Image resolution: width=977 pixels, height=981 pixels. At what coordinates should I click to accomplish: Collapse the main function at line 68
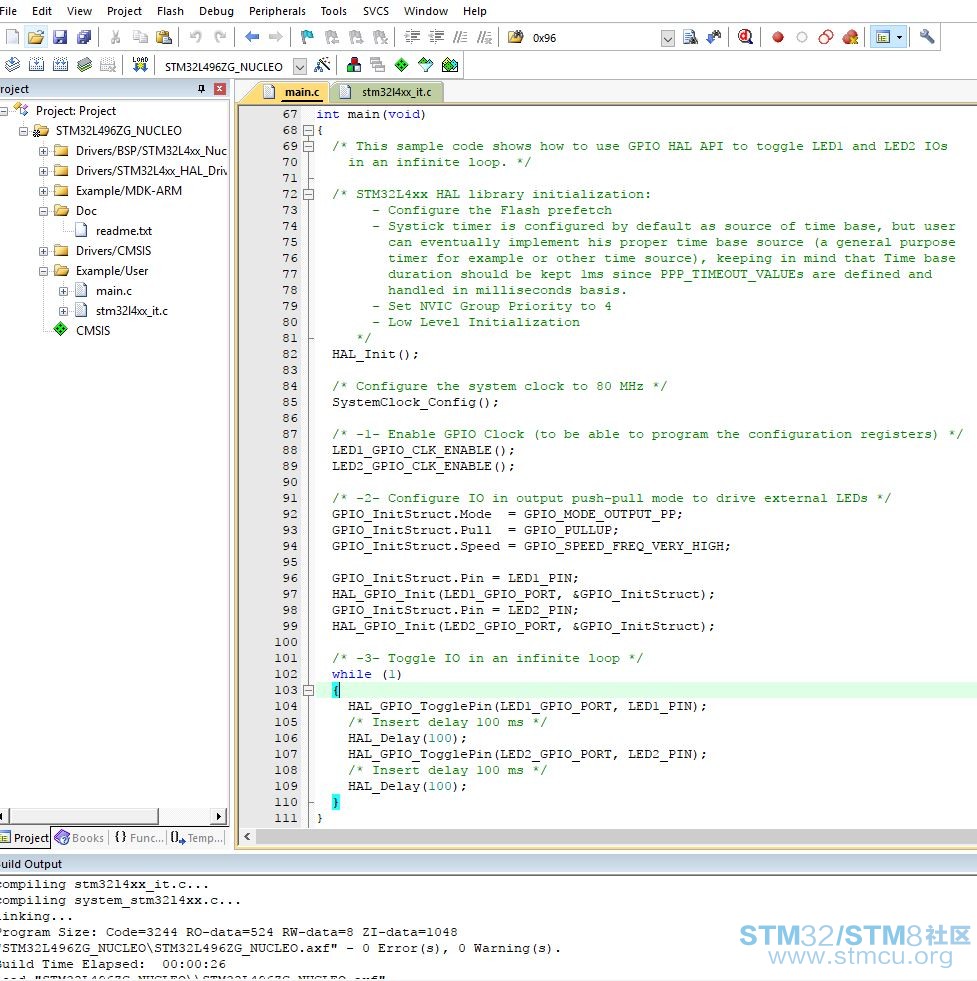[x=308, y=130]
